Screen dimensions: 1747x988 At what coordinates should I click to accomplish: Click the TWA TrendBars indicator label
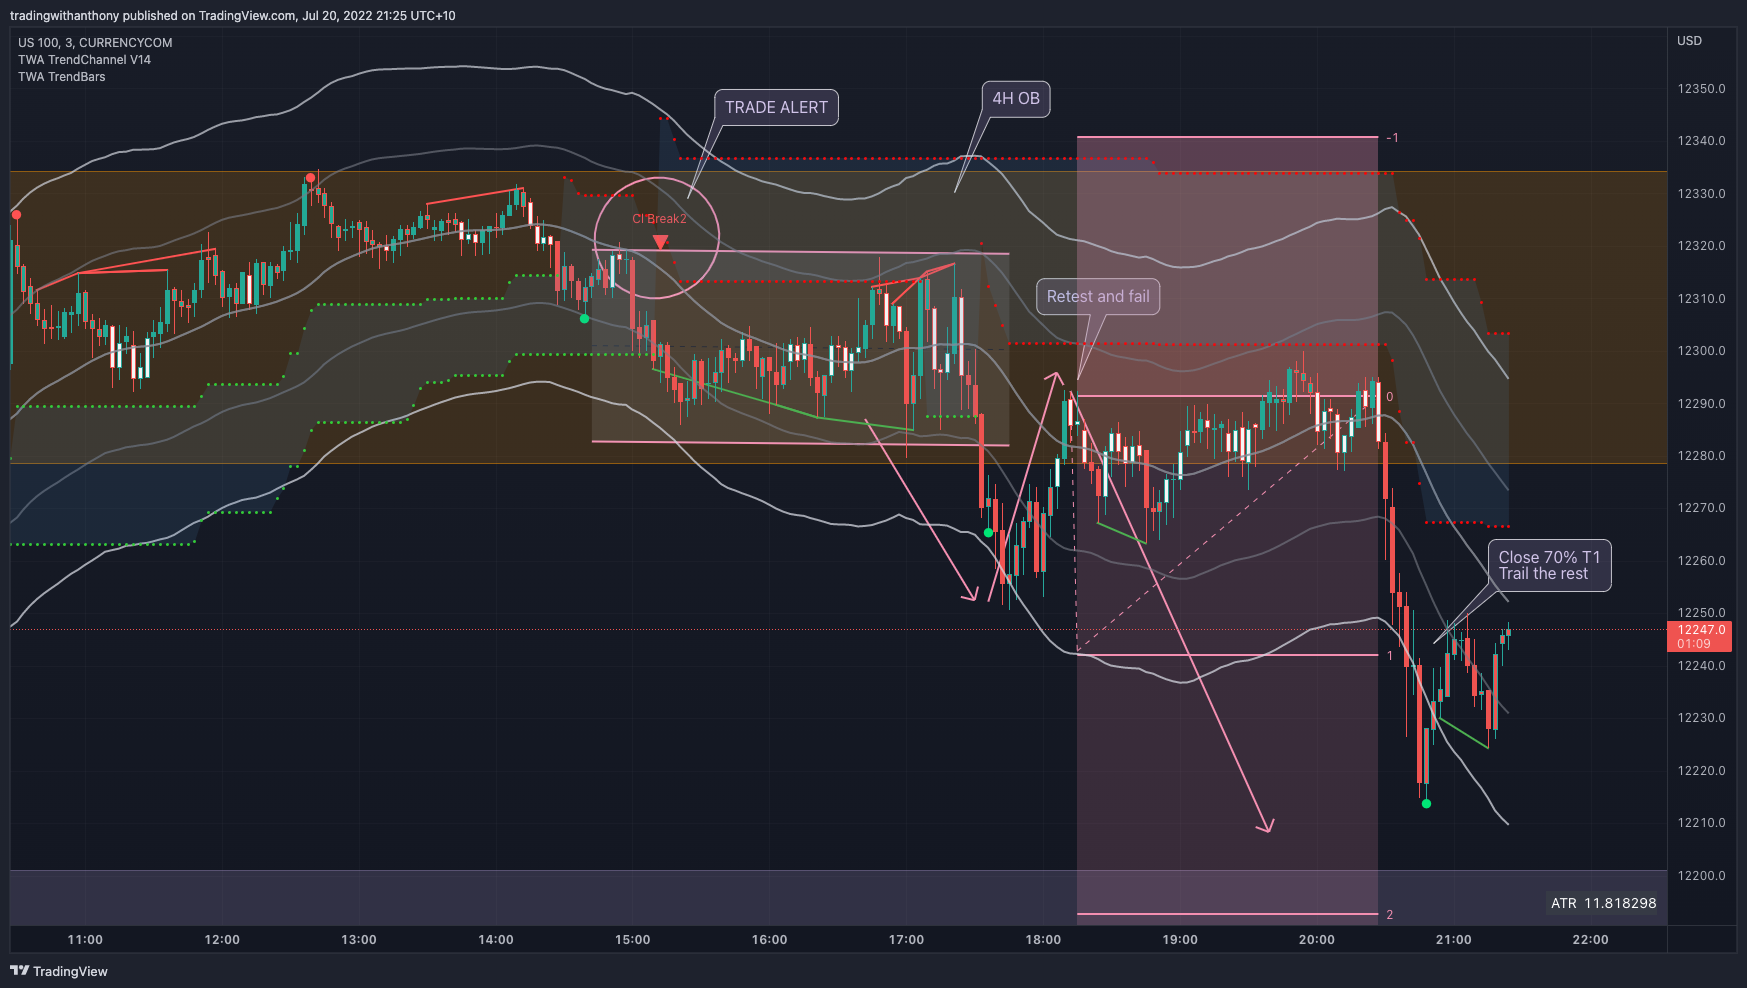(61, 77)
